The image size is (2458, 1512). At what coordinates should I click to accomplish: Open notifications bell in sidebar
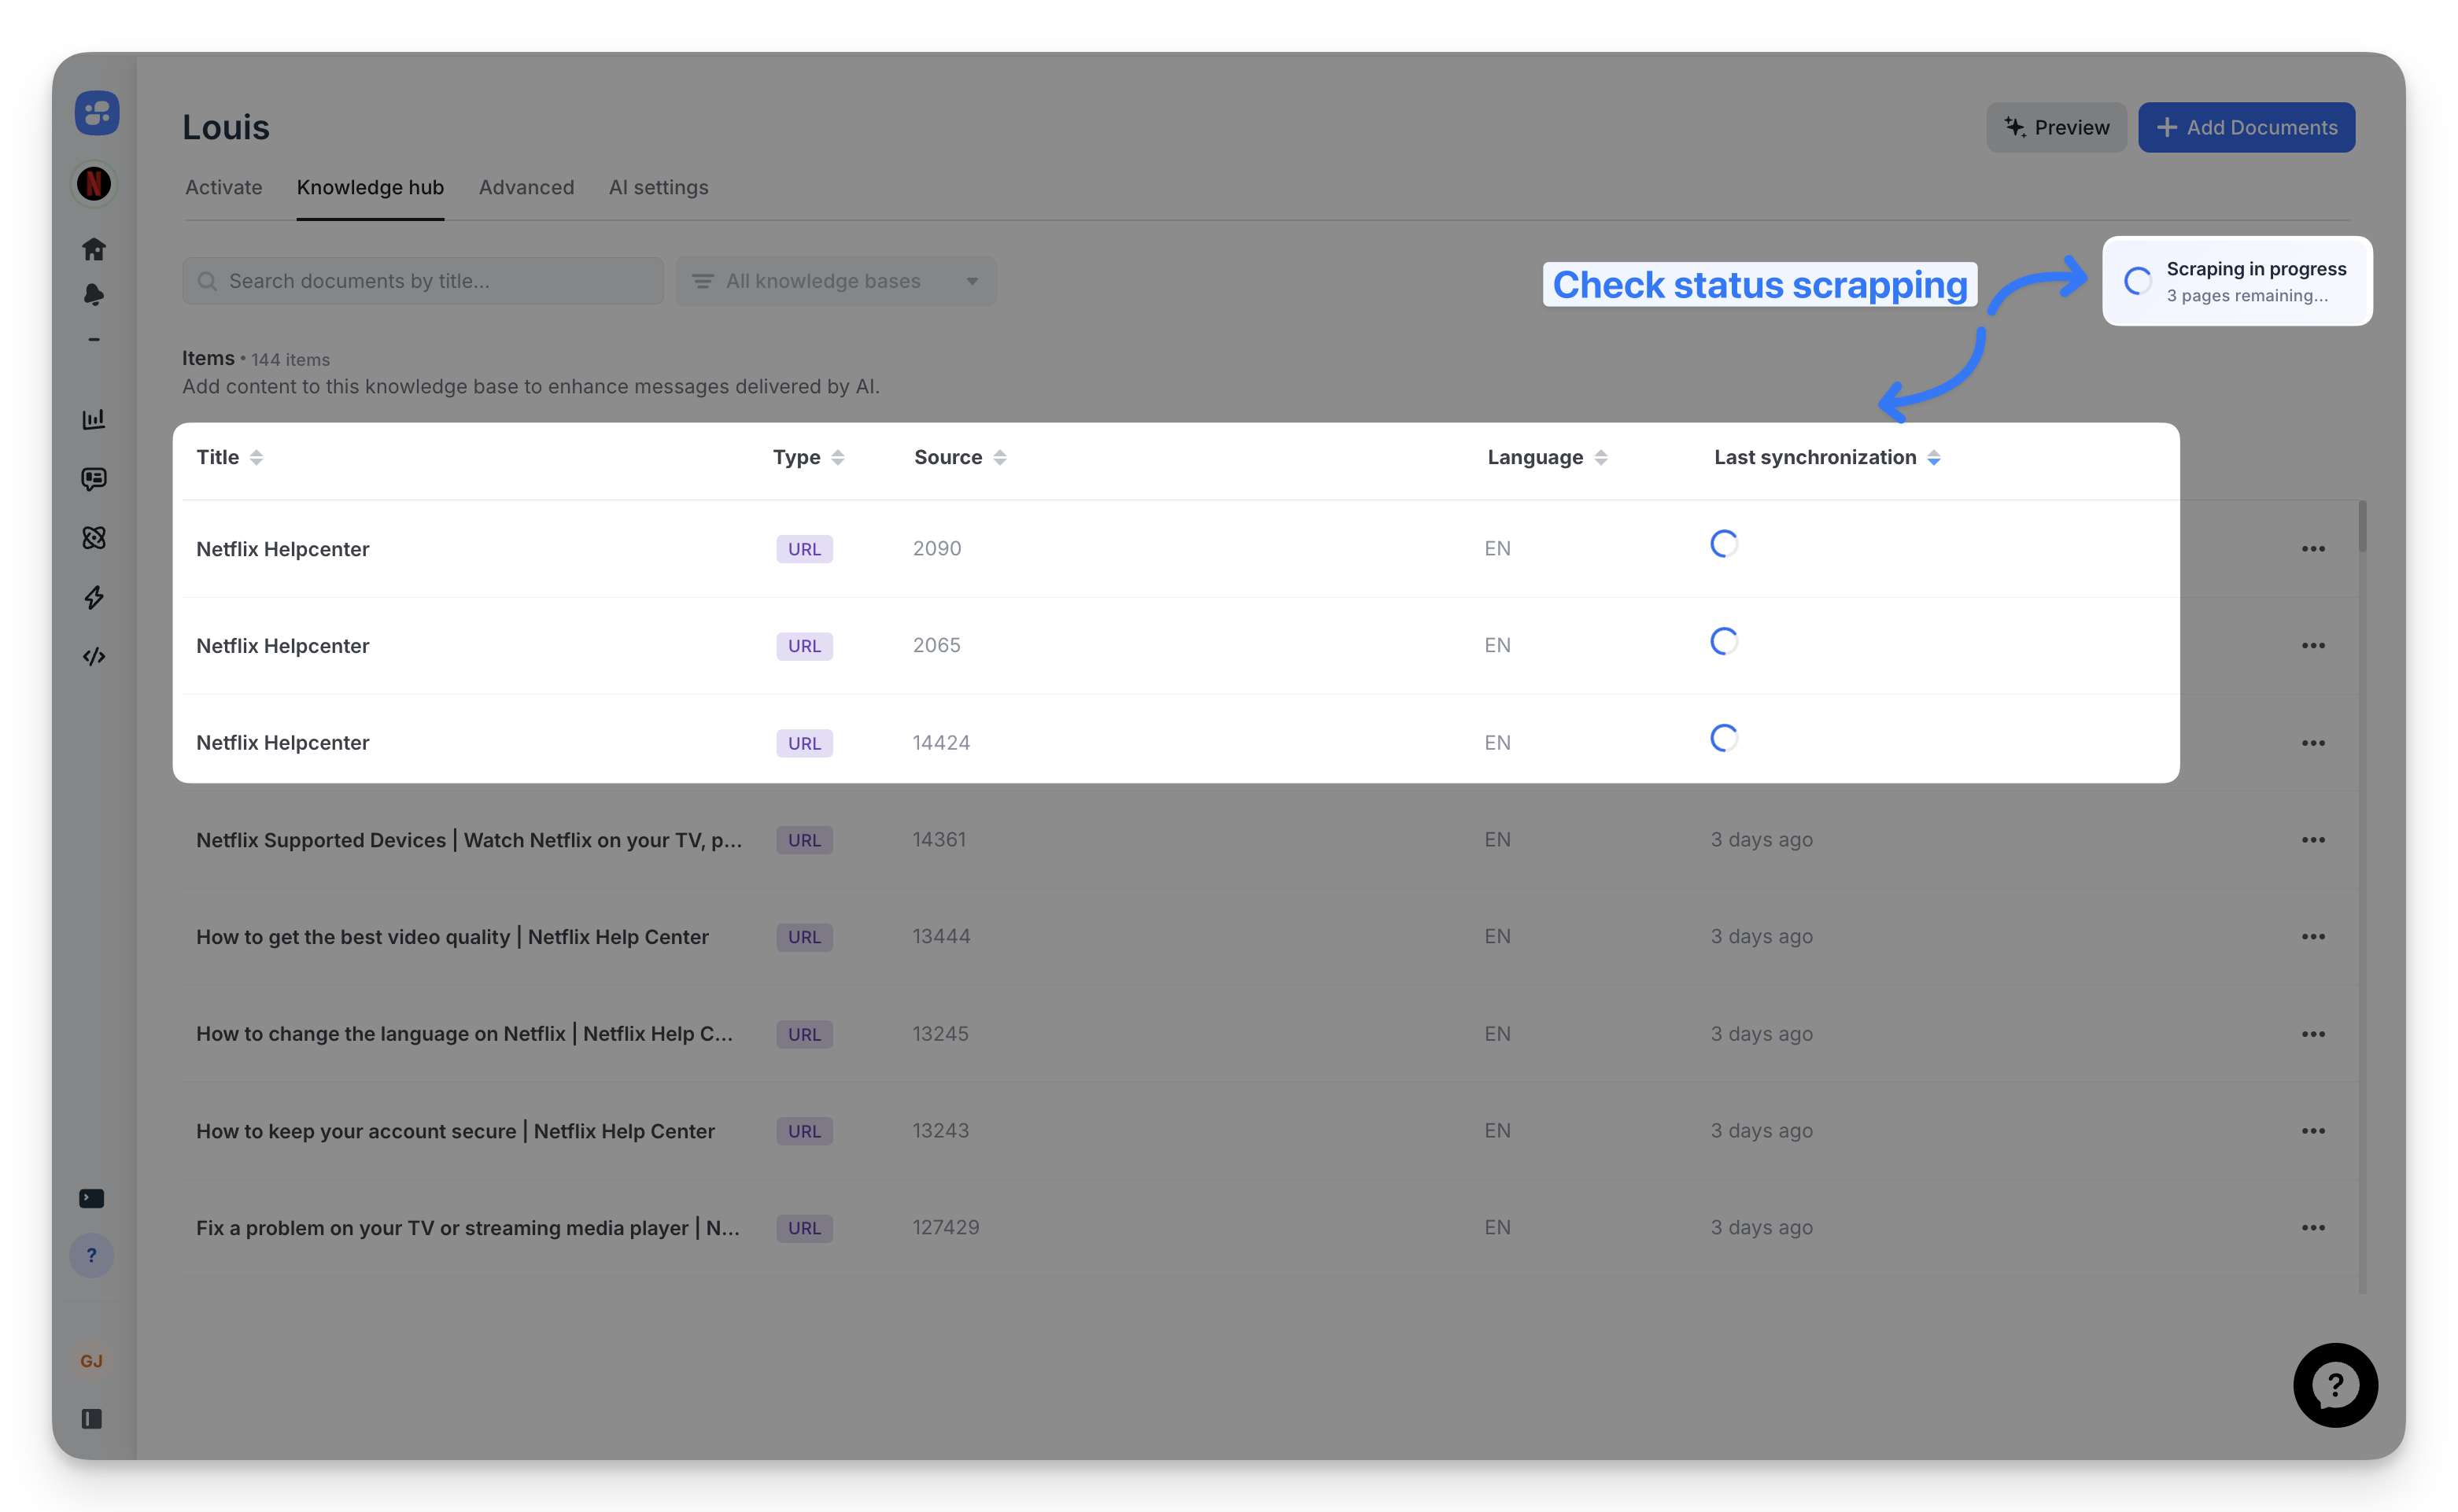94,295
